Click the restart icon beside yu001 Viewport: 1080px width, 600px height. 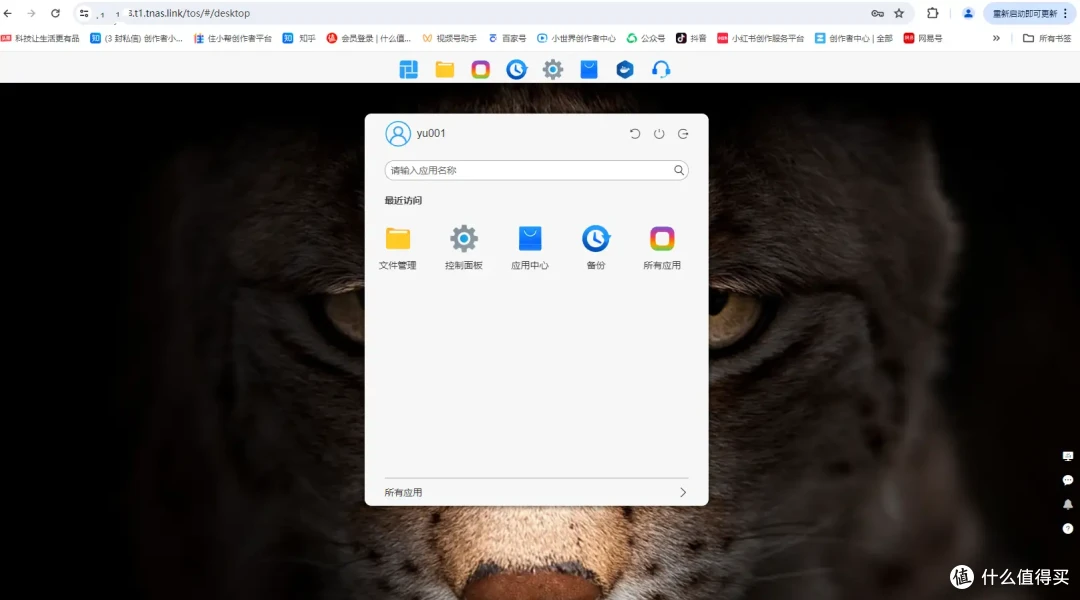point(635,134)
